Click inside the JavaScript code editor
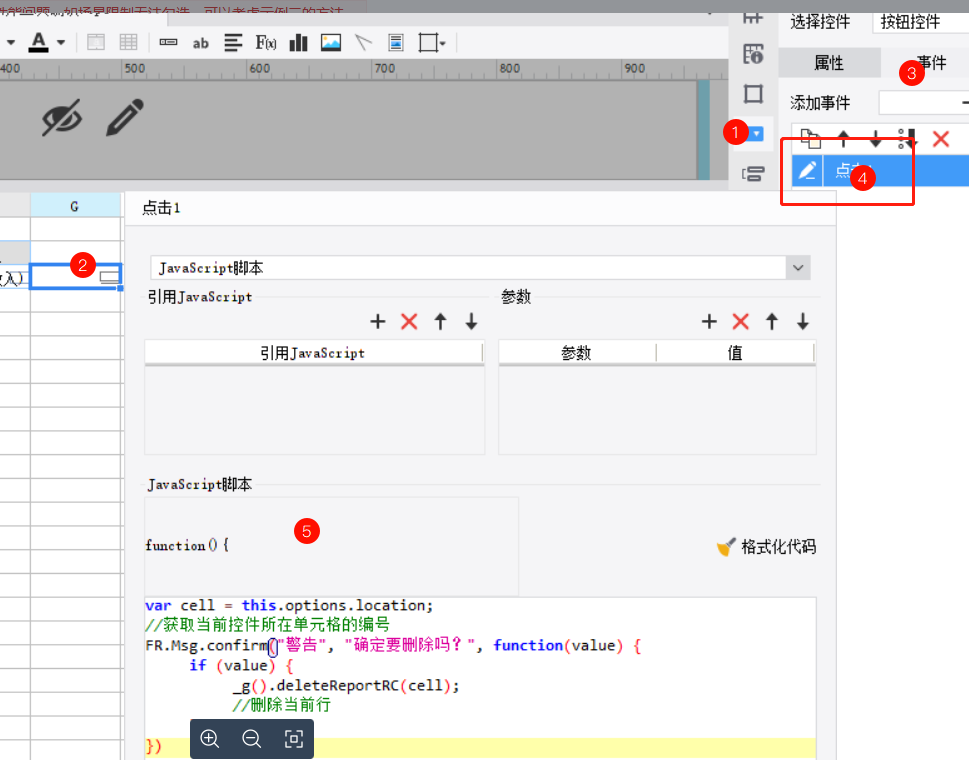This screenshot has width=969, height=760. click(x=480, y=677)
